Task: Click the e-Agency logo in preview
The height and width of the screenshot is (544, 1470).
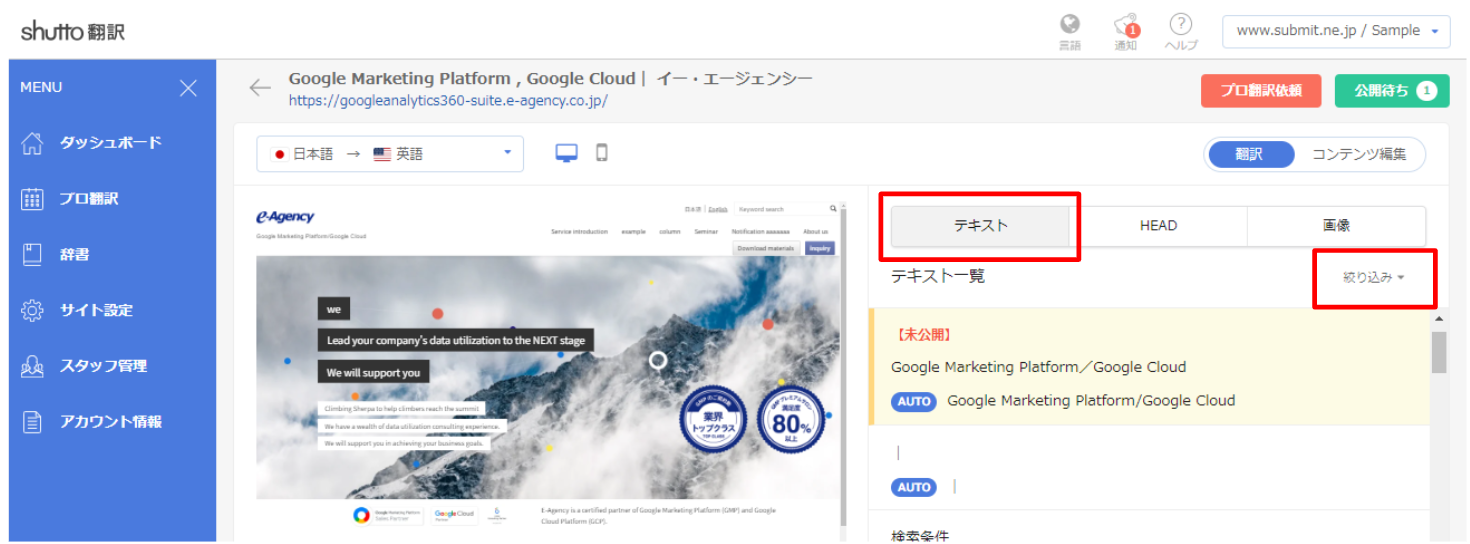Action: pyautogui.click(x=285, y=217)
